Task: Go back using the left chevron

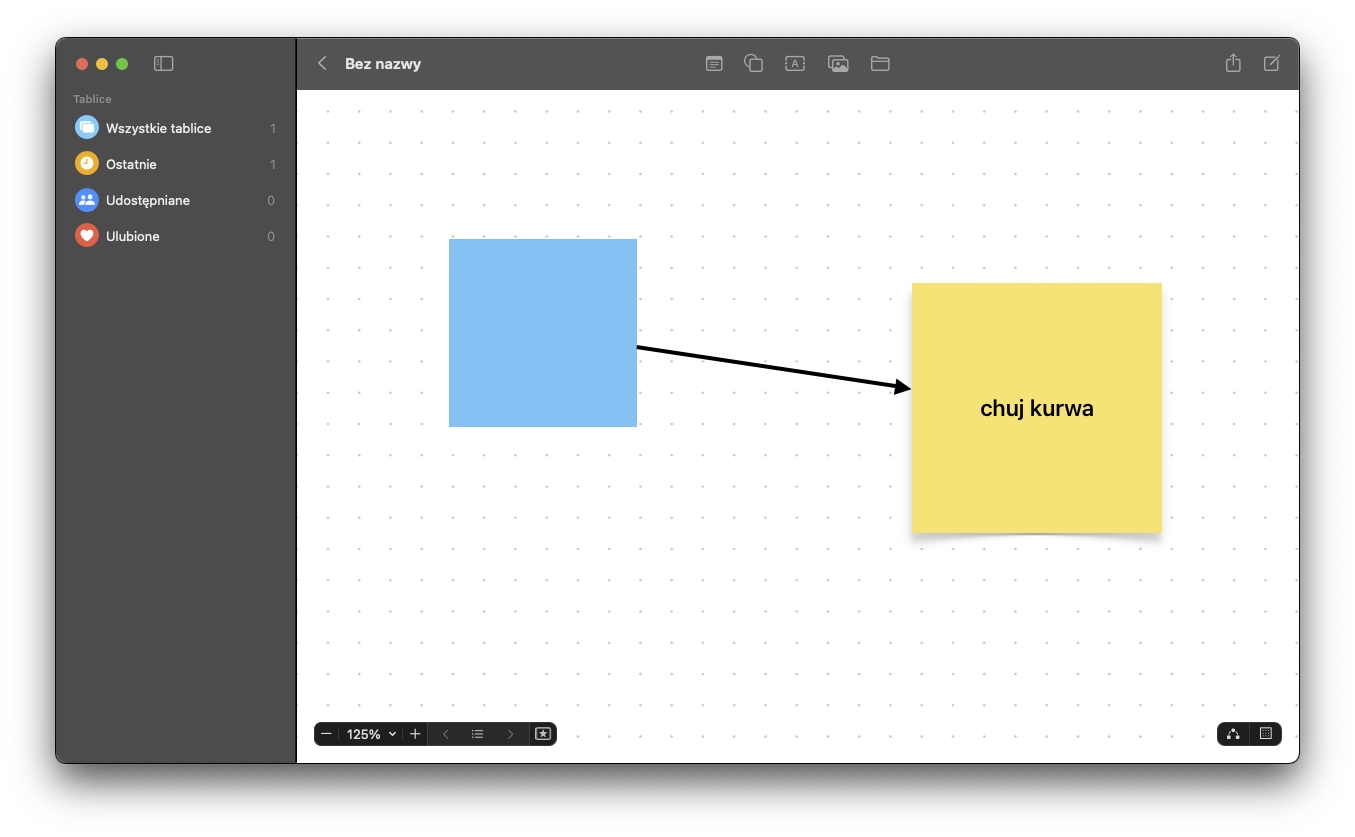Action: point(322,64)
